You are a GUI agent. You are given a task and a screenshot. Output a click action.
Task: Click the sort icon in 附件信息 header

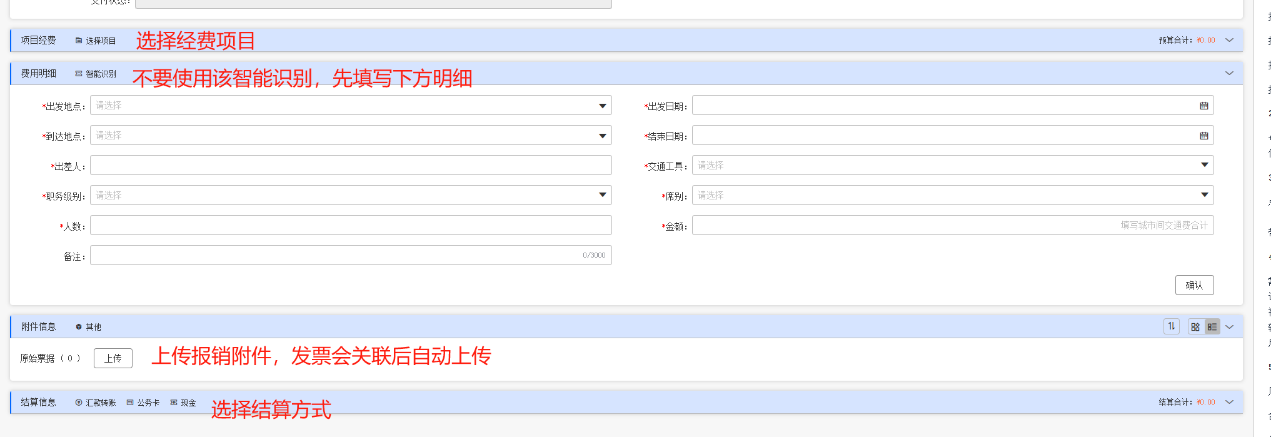[1172, 326]
